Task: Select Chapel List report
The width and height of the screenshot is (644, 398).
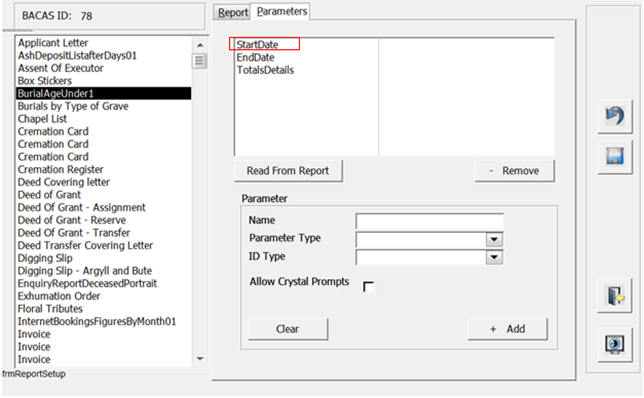Action: pos(104,119)
